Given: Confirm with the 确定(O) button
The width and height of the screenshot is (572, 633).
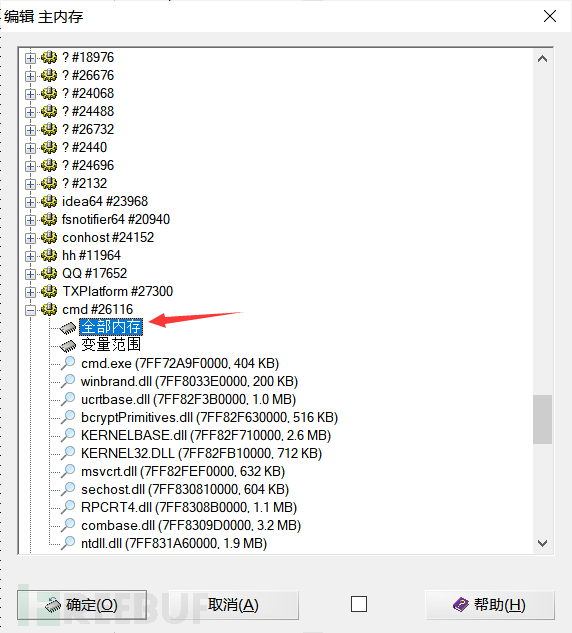Looking at the screenshot, I should tap(82, 605).
